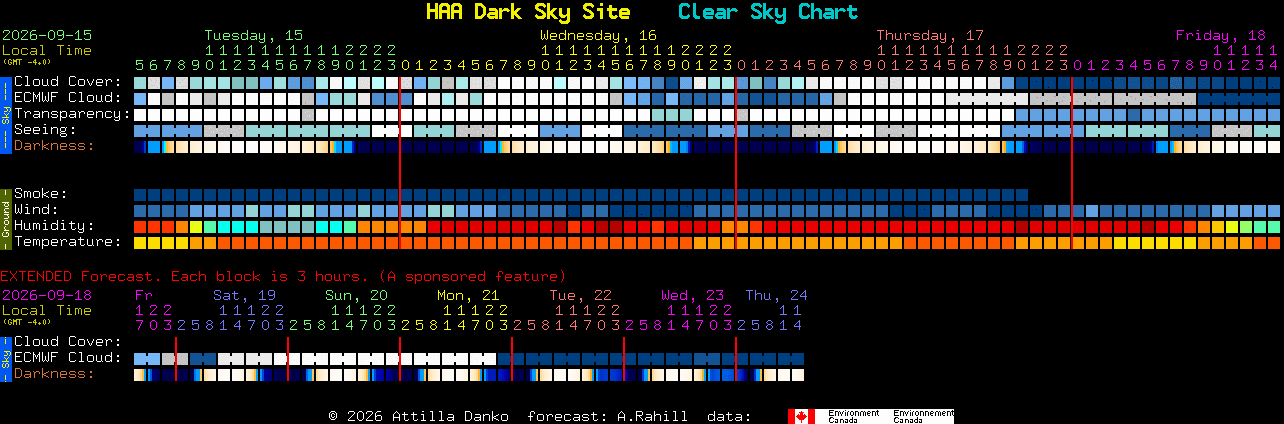Click the Thursday, 17 date header
Screen dimensions: 1284x424
coord(930,35)
